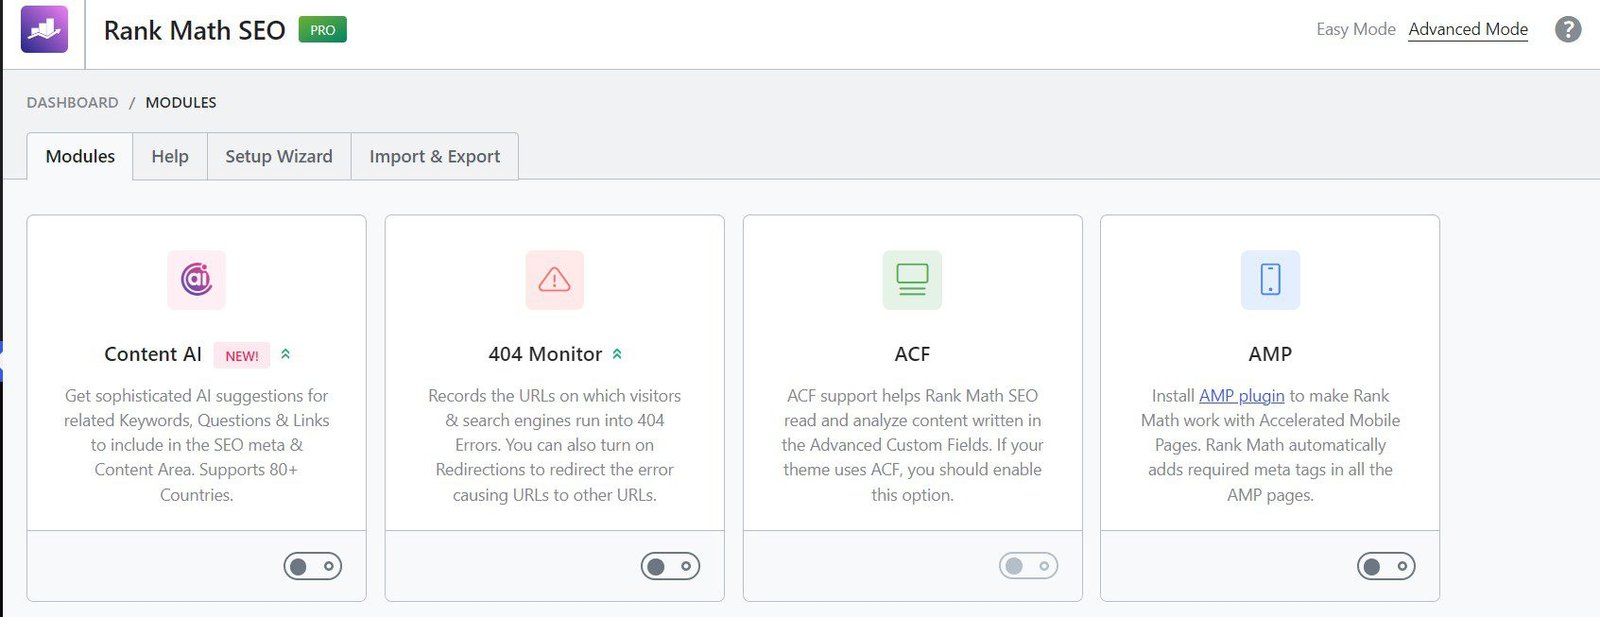Enable the Content AI module toggle
The width and height of the screenshot is (1600, 617).
pos(312,566)
